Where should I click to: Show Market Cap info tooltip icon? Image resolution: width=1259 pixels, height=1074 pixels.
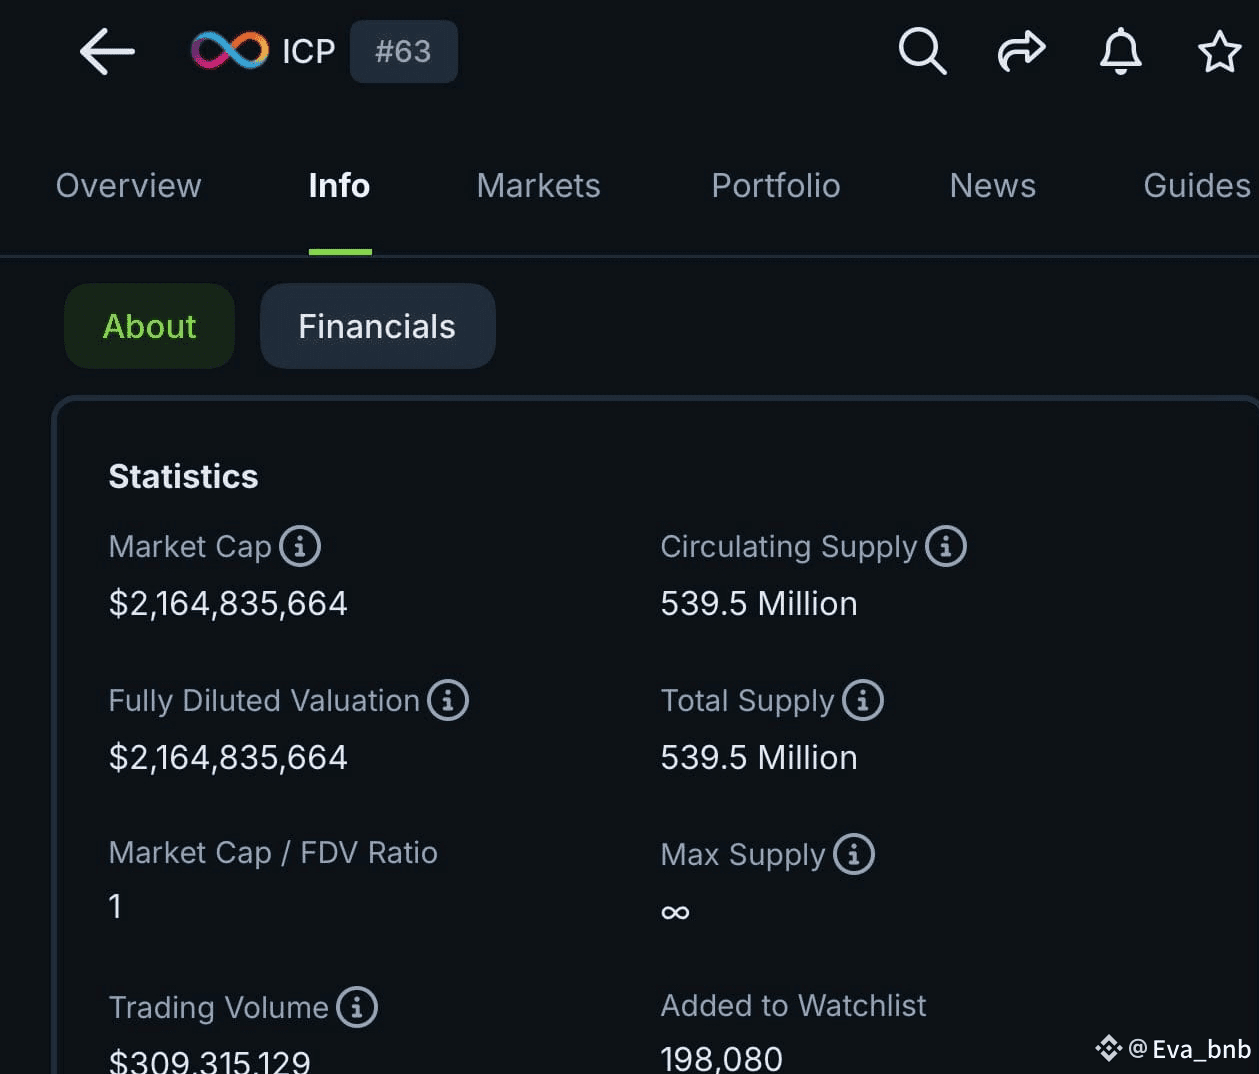[300, 546]
